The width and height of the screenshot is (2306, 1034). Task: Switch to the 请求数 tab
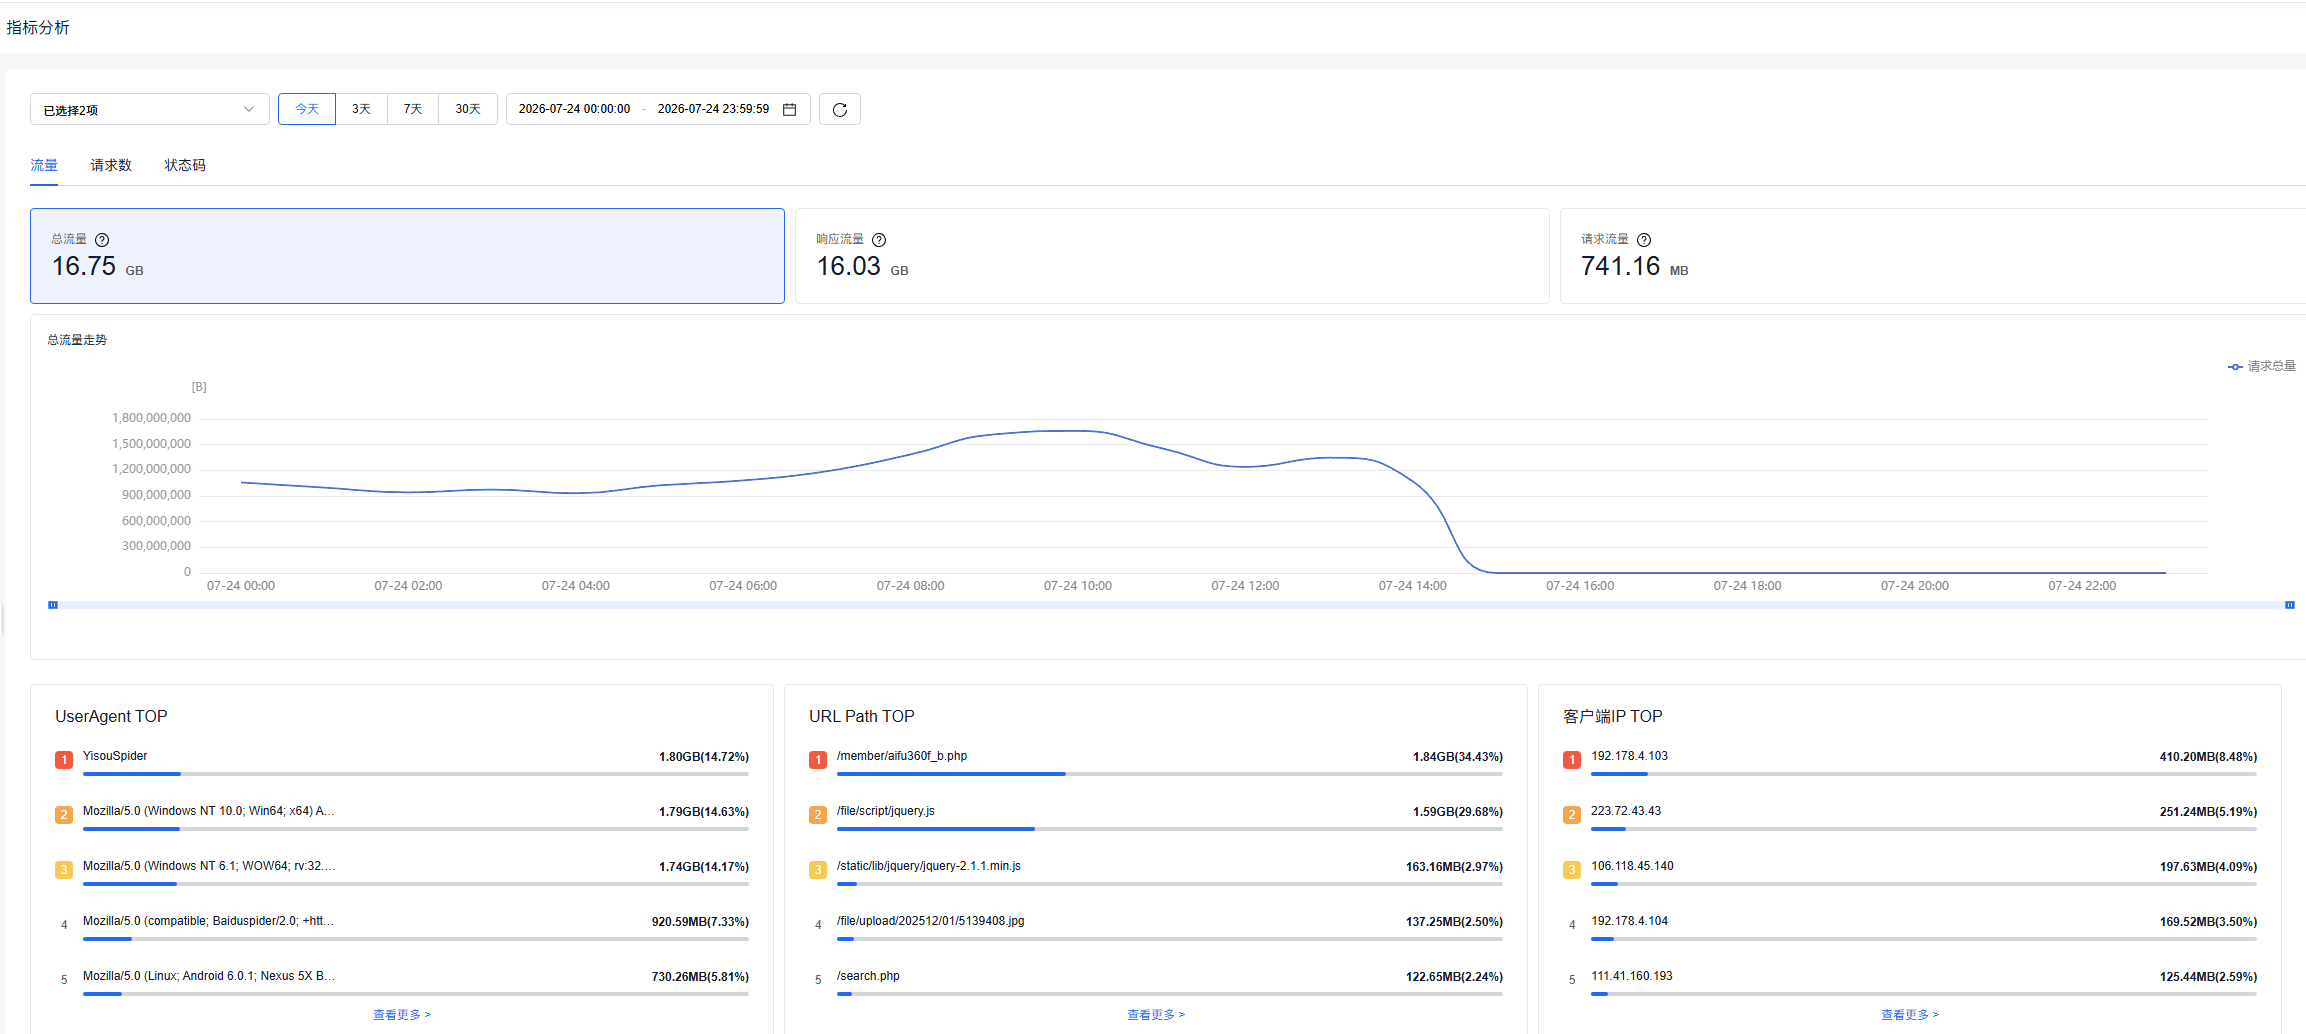pos(111,165)
